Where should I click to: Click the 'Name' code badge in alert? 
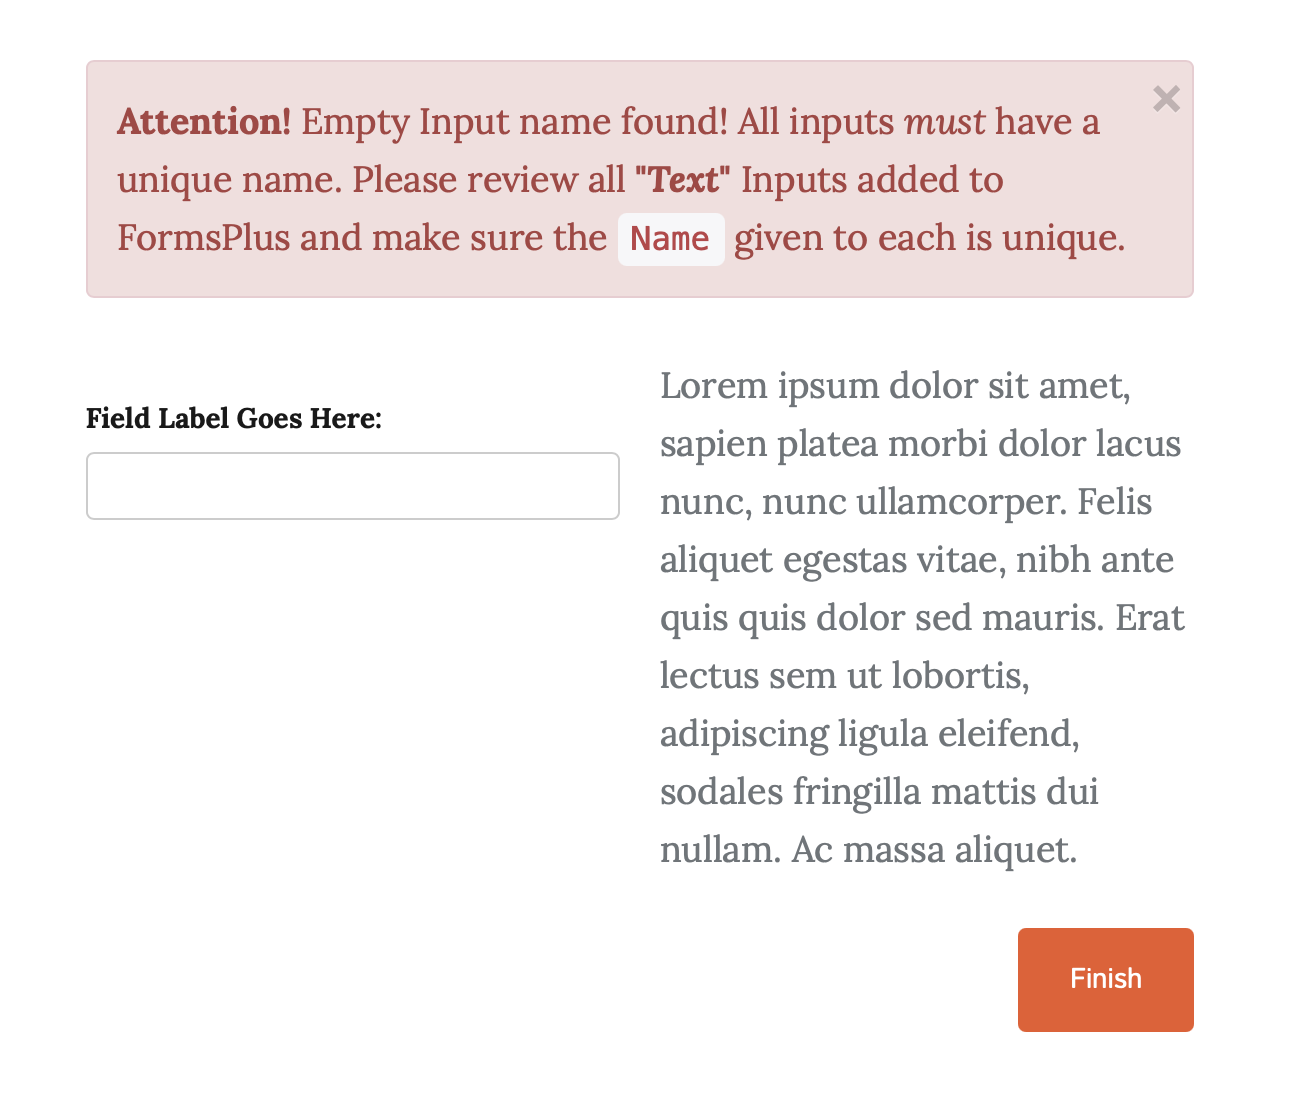pyautogui.click(x=671, y=239)
